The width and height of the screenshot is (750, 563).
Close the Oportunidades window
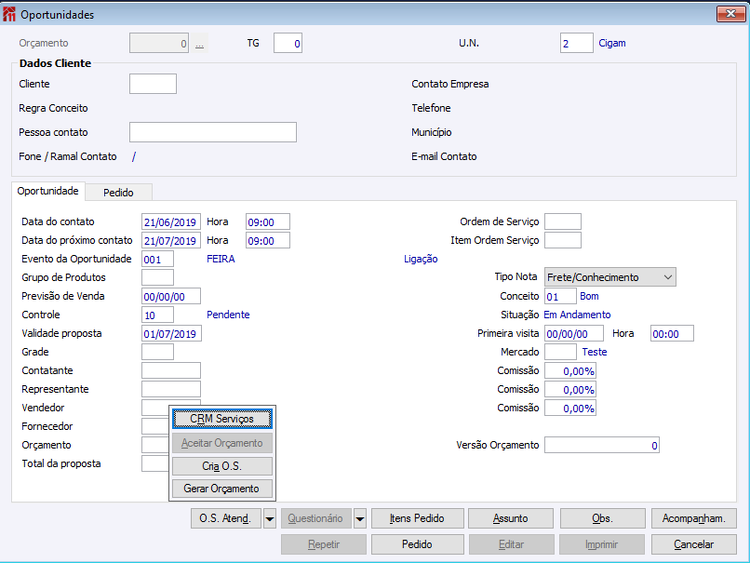pos(730,14)
